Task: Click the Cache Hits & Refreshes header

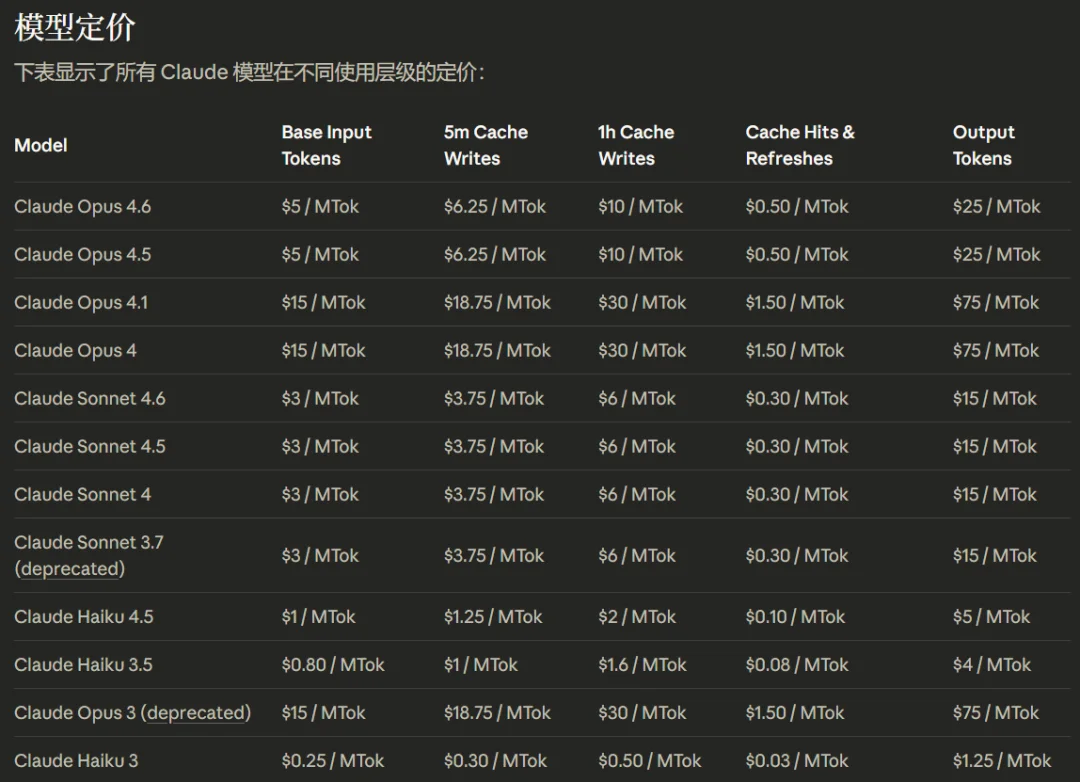Action: coord(800,145)
